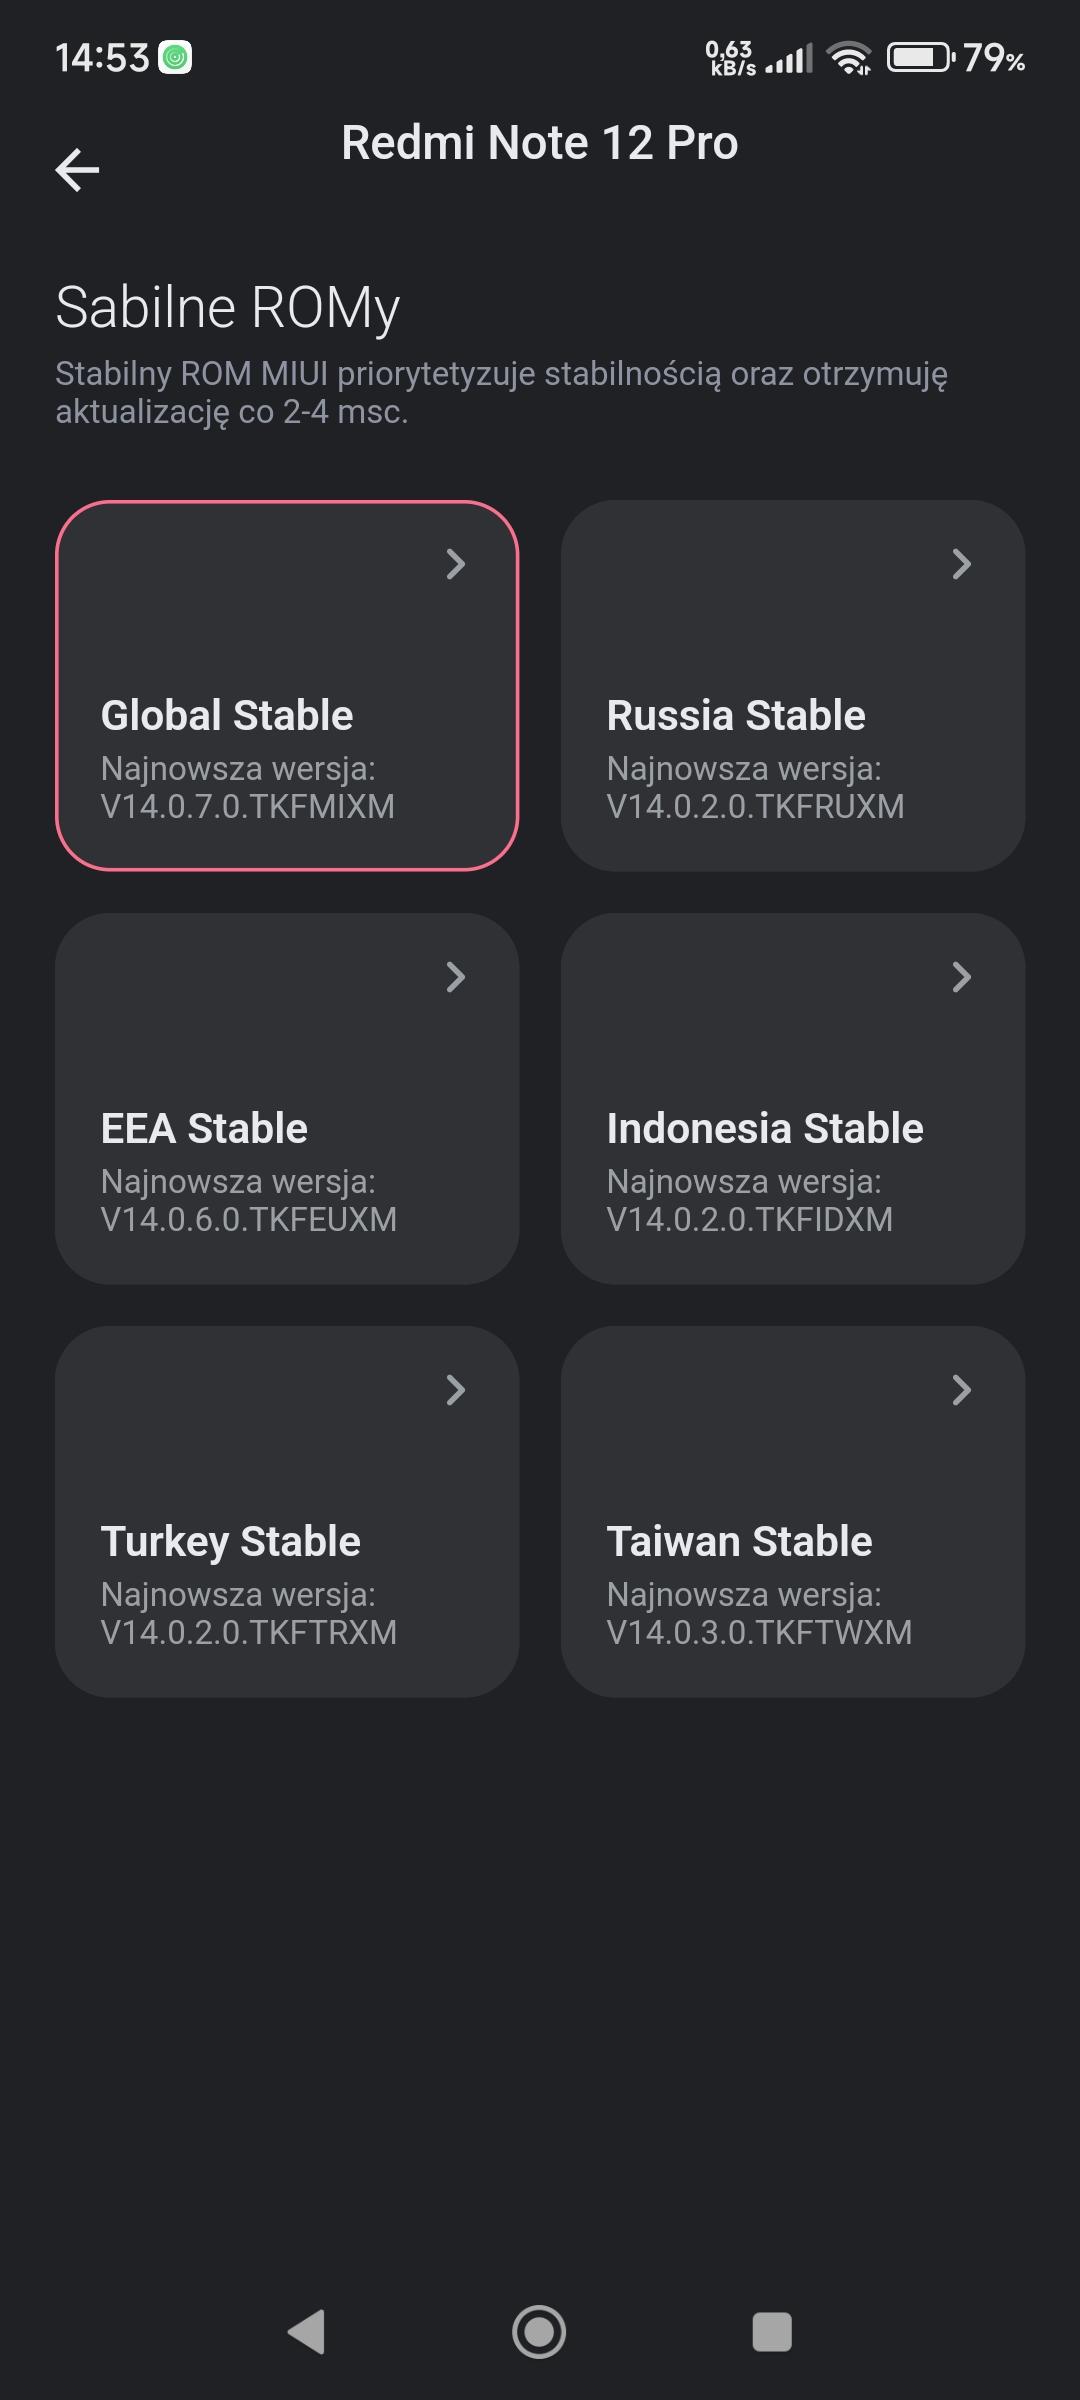1080x2400 pixels.
Task: Tap the battery status icon
Action: (920, 58)
